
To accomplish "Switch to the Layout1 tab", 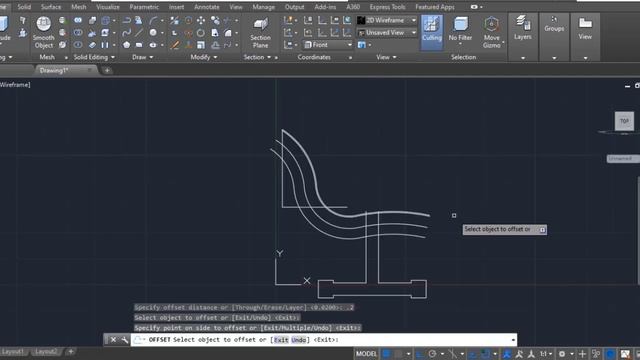I will [x=13, y=351].
